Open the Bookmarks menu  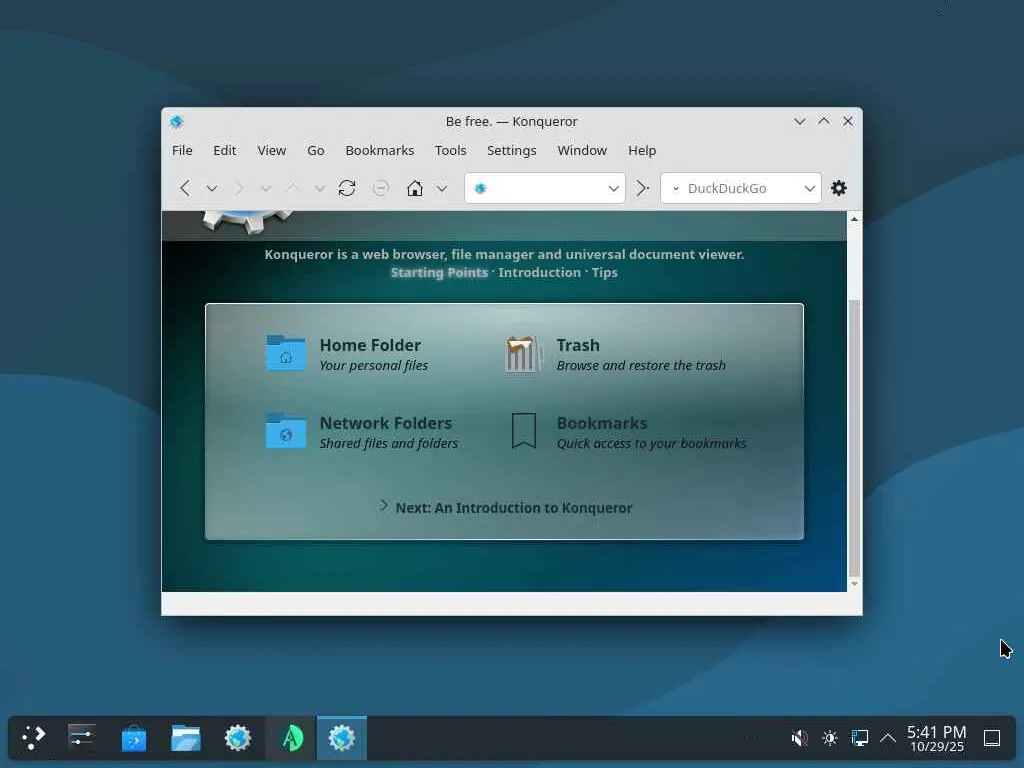click(379, 150)
